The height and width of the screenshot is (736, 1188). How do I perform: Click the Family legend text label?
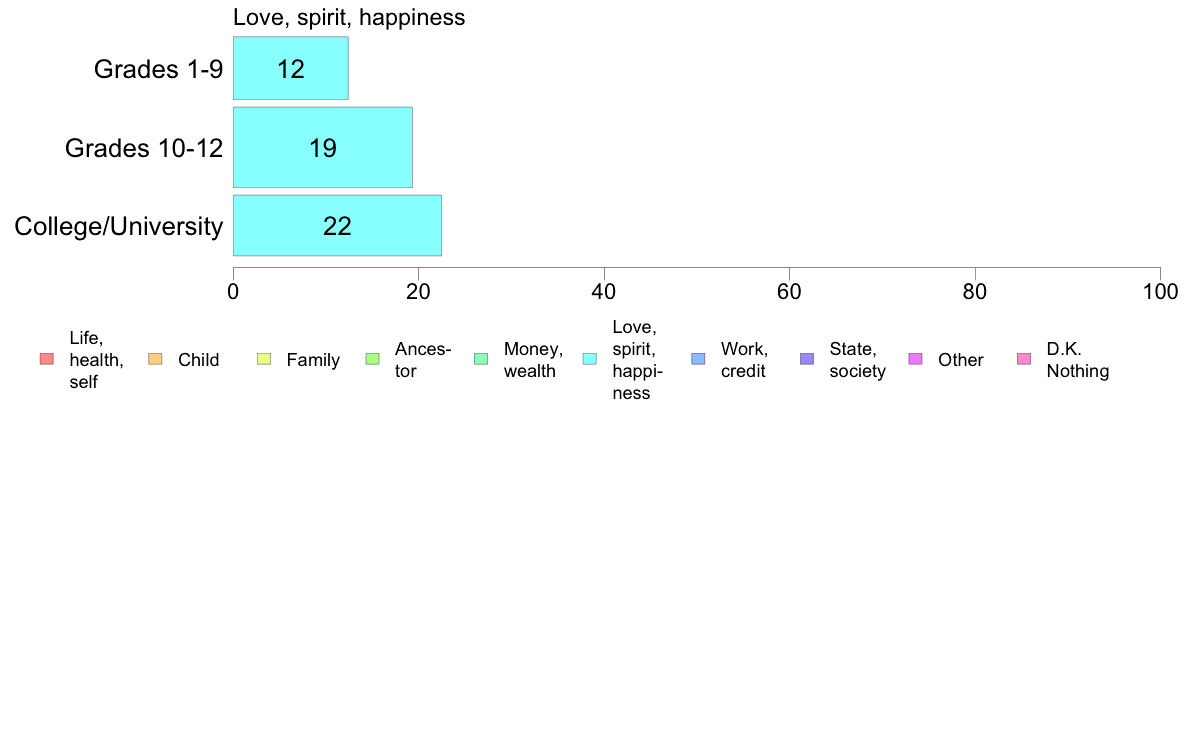313,360
